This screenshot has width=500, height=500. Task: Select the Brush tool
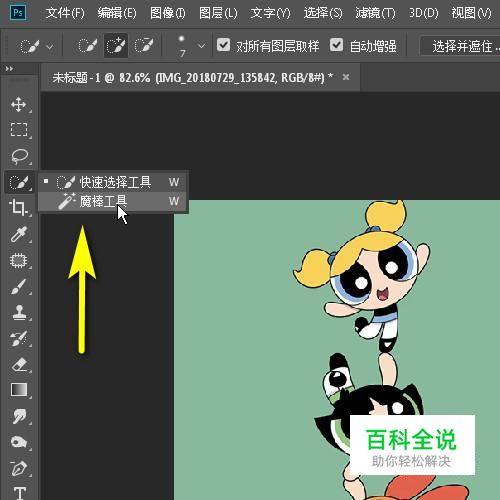pyautogui.click(x=19, y=287)
